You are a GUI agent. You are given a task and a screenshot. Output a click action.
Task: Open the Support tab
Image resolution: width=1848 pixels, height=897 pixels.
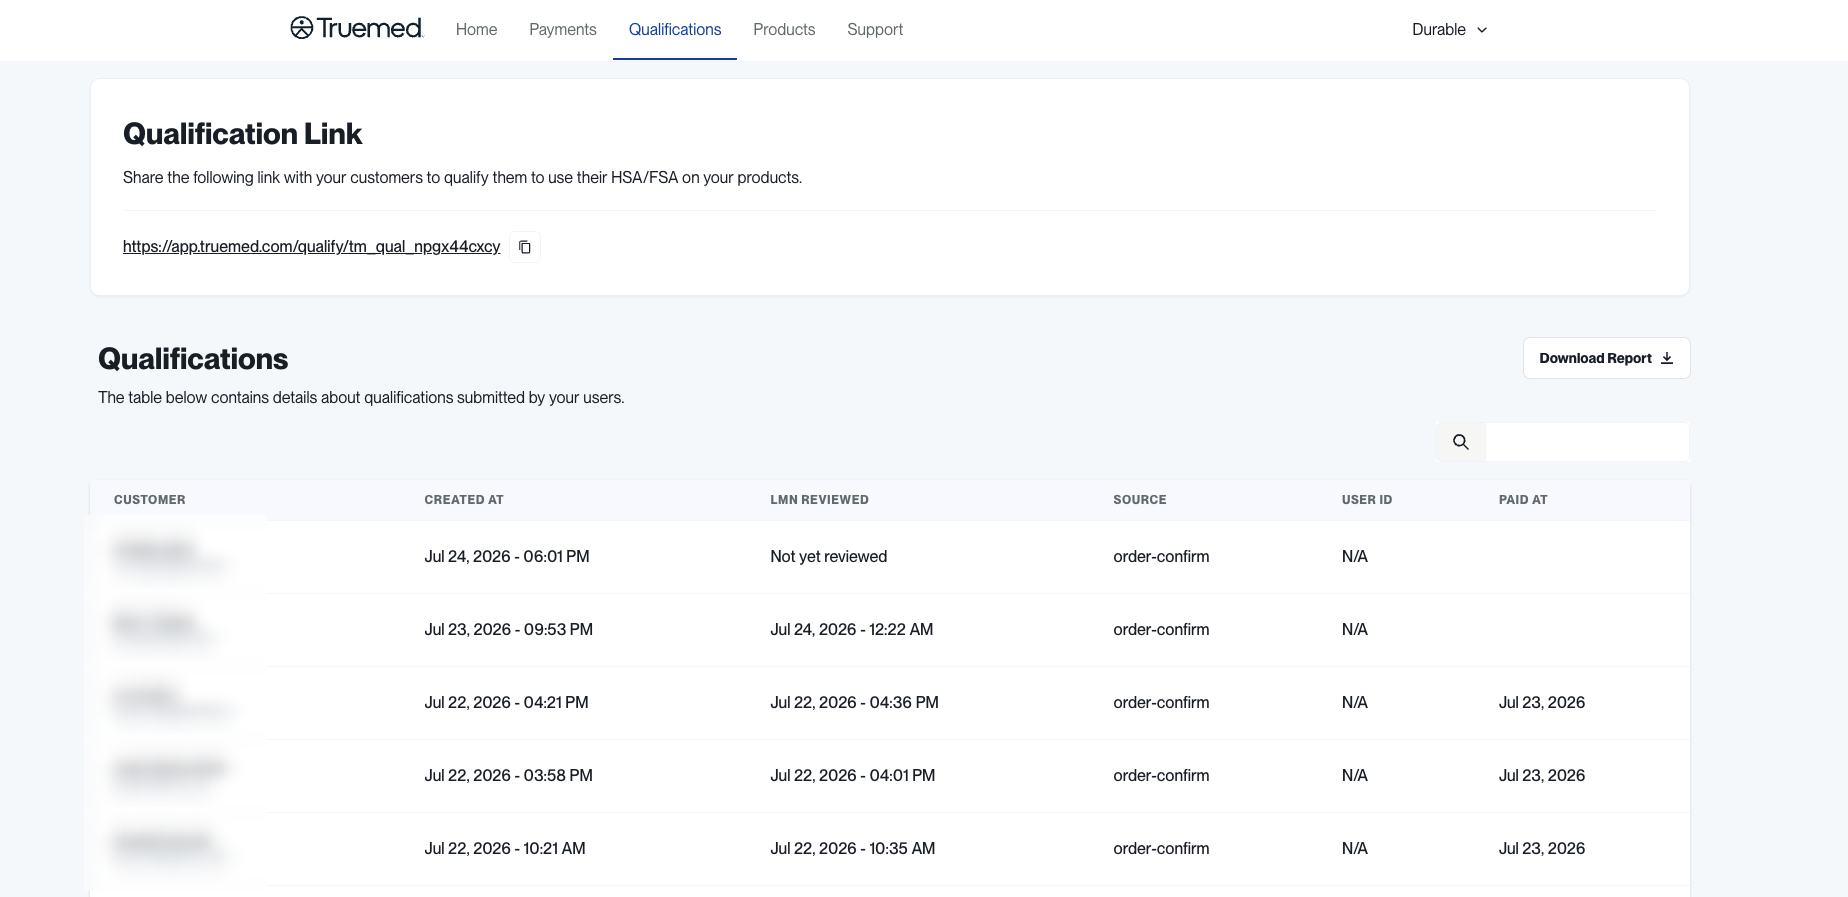[x=875, y=30]
